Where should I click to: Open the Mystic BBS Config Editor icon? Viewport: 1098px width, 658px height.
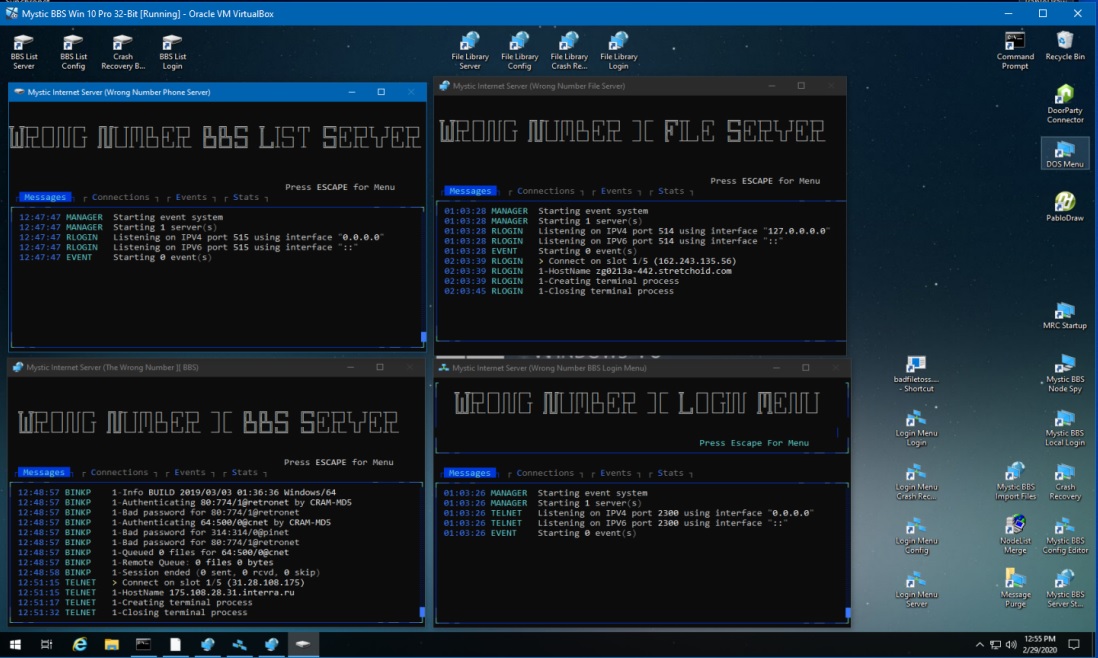pos(1064,536)
